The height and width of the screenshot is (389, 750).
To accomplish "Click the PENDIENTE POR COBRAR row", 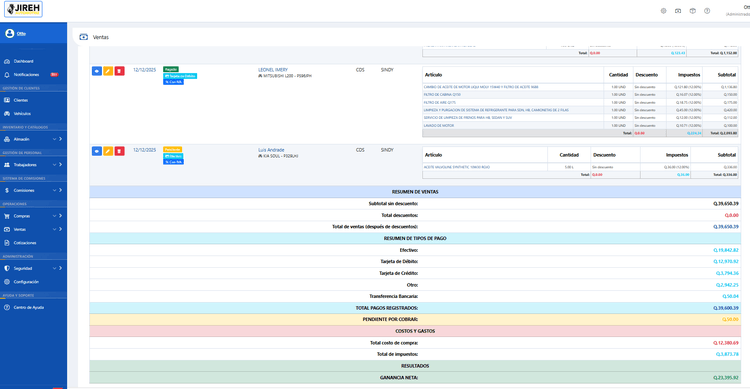I will click(x=415, y=320).
